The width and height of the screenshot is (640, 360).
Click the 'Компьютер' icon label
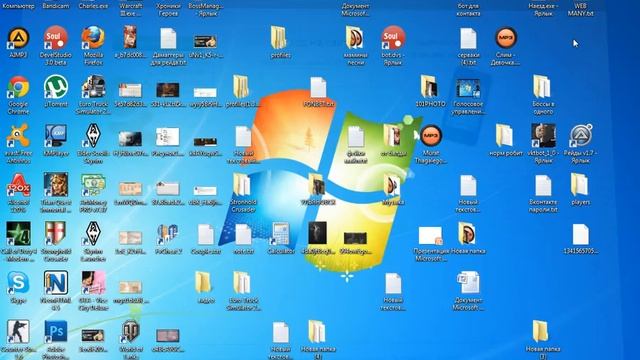tap(18, 6)
